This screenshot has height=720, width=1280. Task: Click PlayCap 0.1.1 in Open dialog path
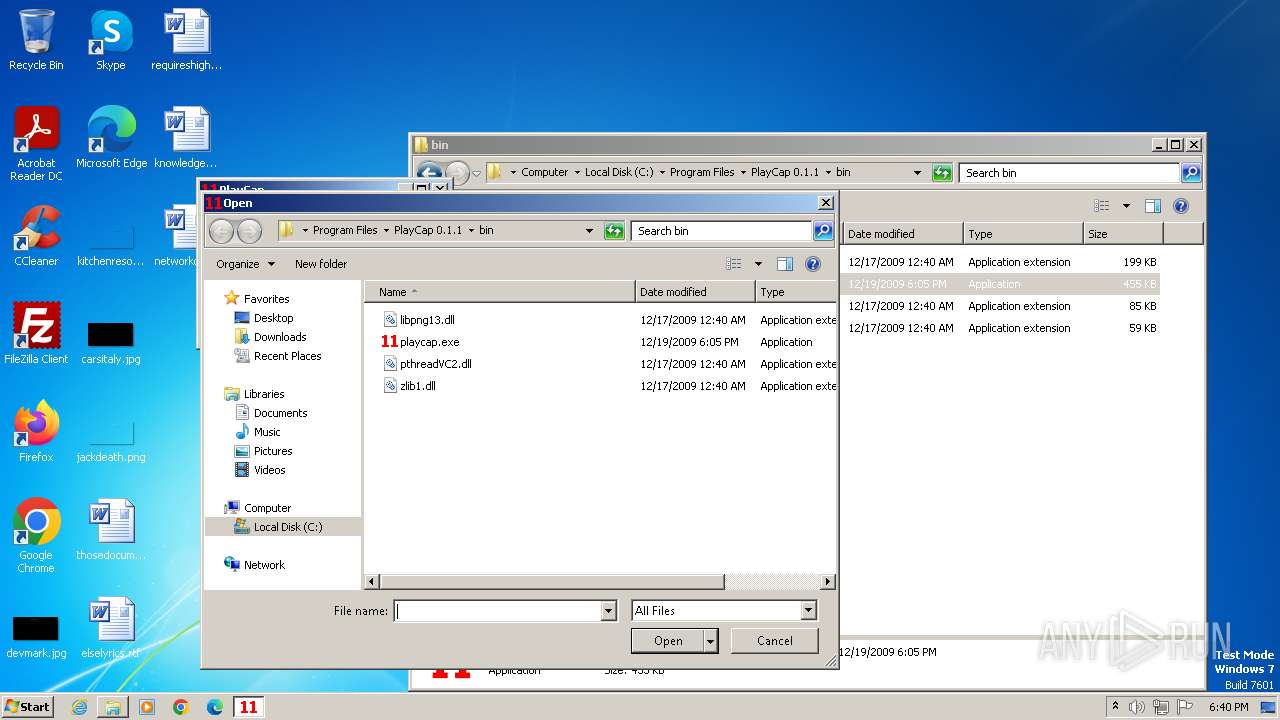pyautogui.click(x=428, y=231)
